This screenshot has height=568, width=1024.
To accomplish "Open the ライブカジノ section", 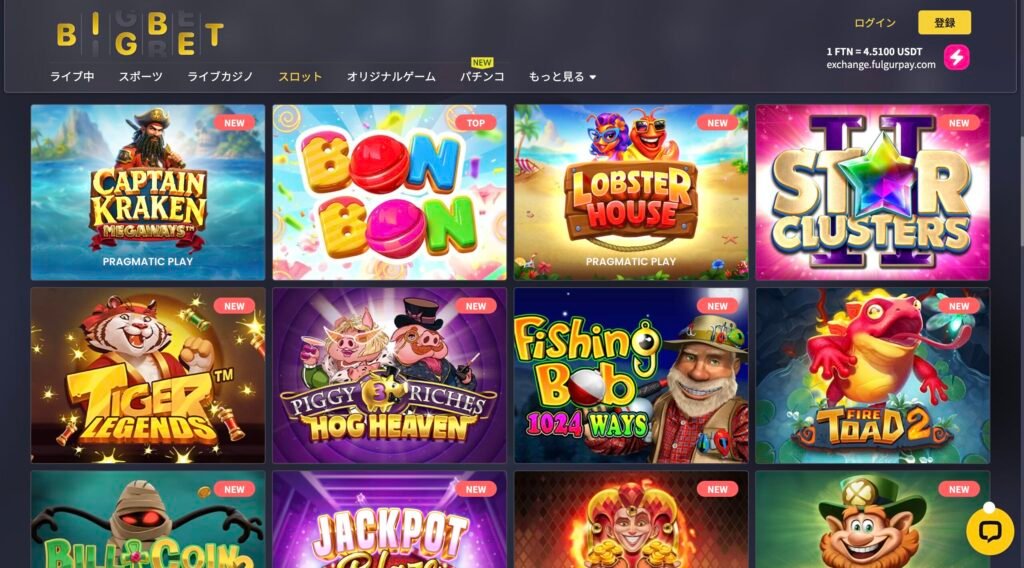I will coord(220,76).
